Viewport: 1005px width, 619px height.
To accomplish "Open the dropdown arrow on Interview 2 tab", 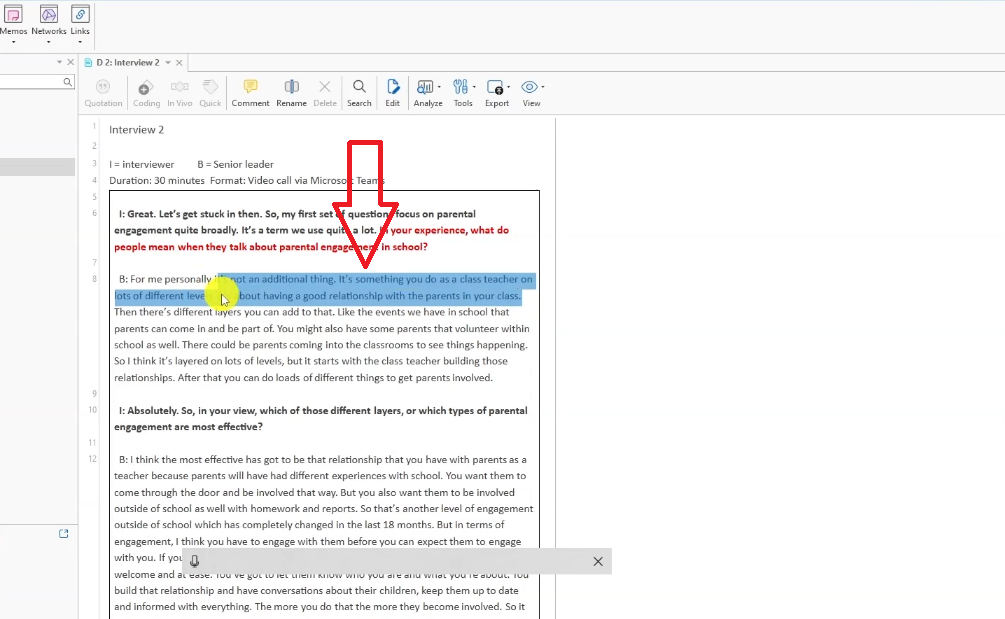I will [168, 63].
